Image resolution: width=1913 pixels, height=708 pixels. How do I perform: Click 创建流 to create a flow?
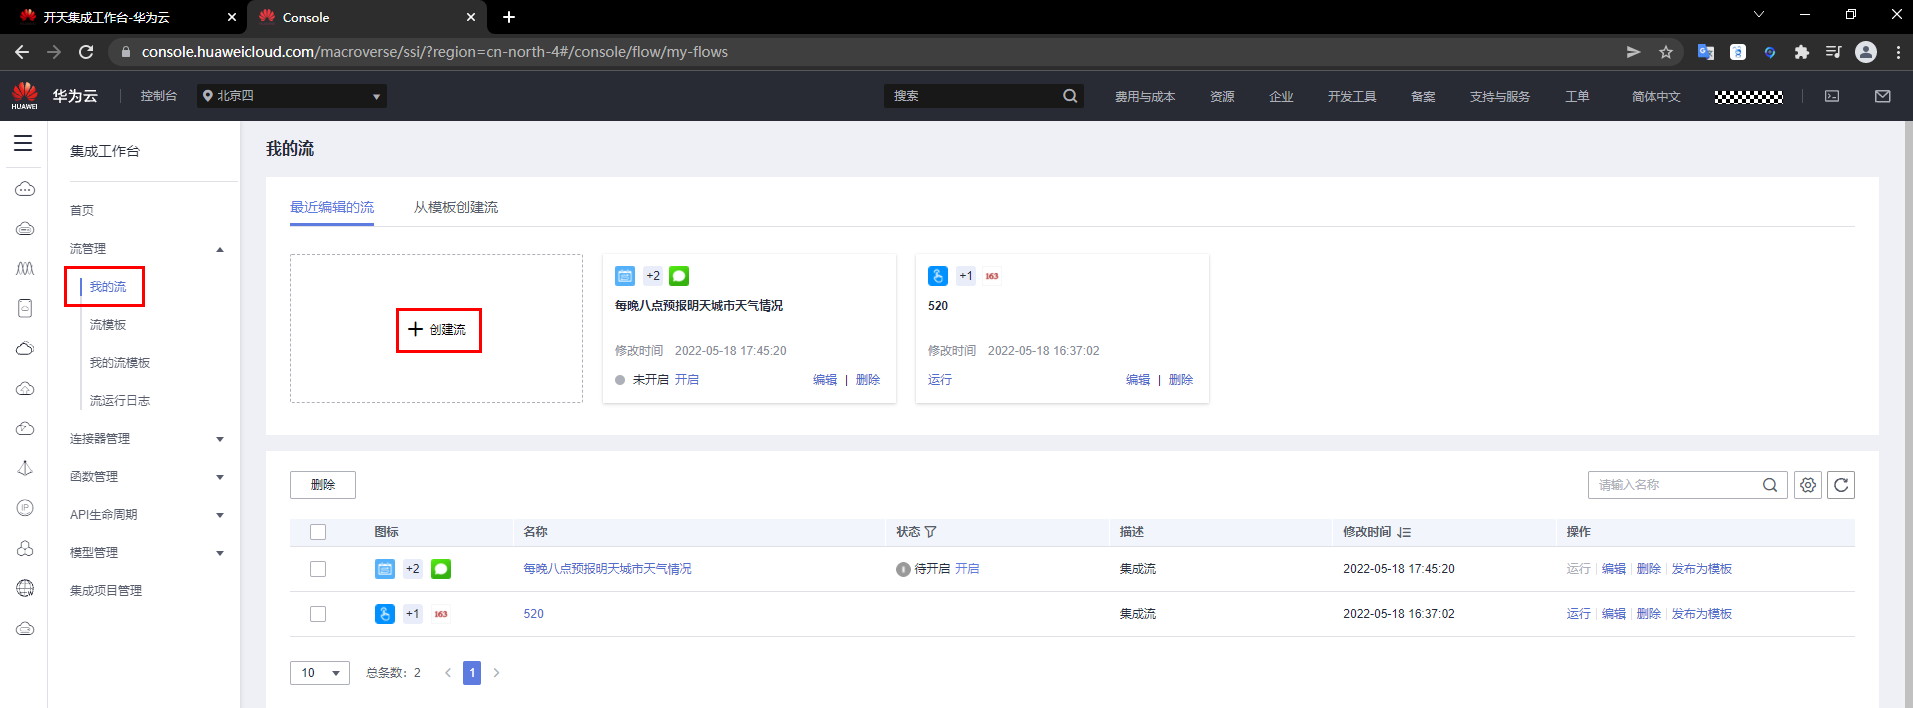438,330
